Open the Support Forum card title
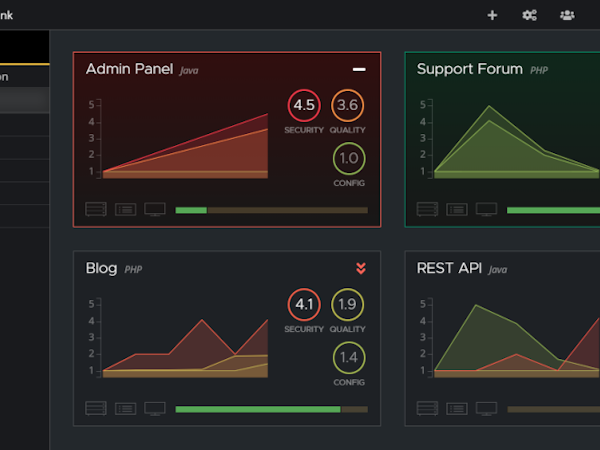The image size is (600, 450). [x=470, y=69]
